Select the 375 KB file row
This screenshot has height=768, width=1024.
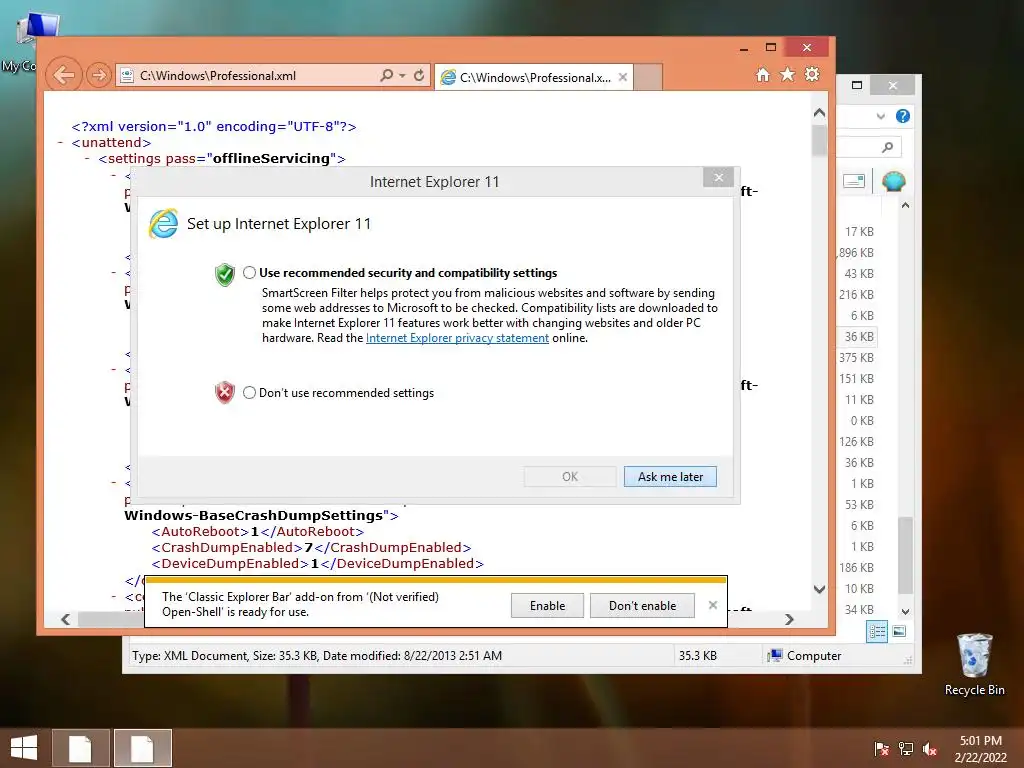pos(857,358)
